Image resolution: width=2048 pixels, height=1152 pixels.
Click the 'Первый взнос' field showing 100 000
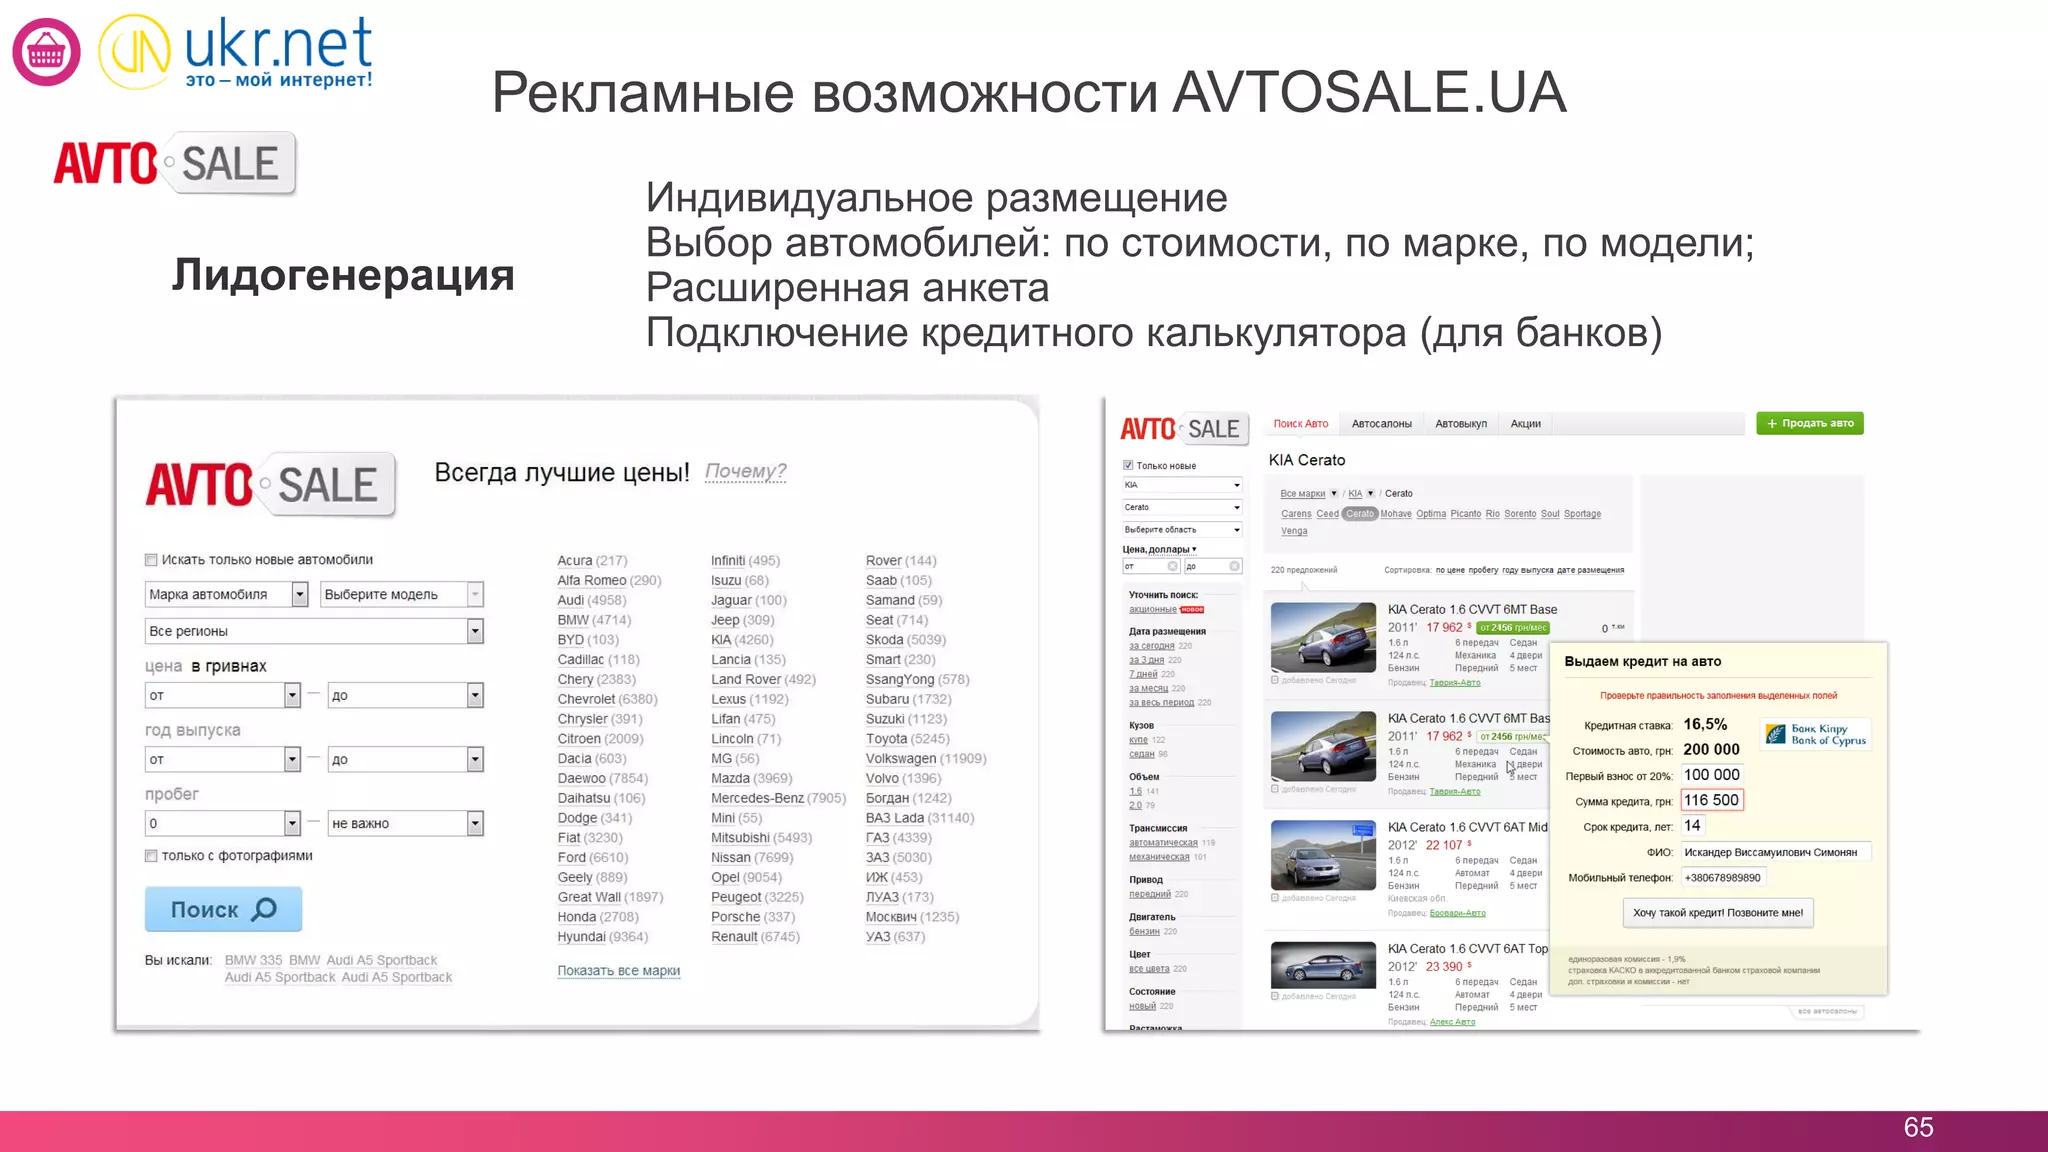[1711, 775]
